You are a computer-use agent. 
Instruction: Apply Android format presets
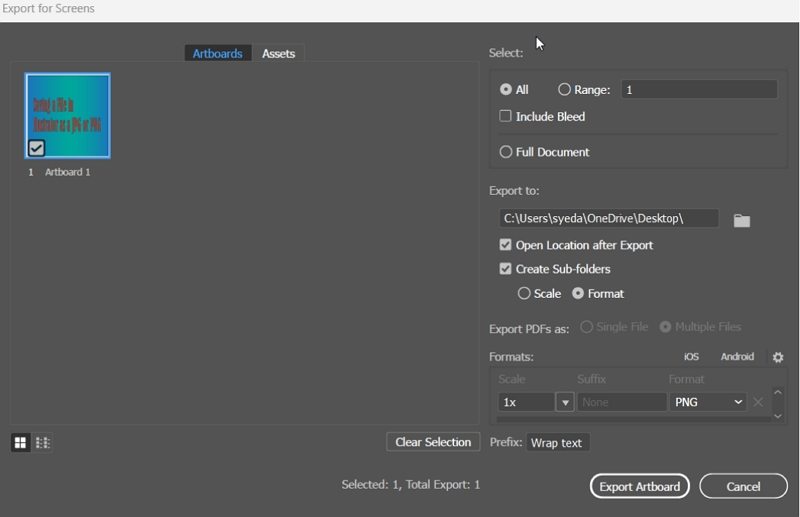point(737,357)
